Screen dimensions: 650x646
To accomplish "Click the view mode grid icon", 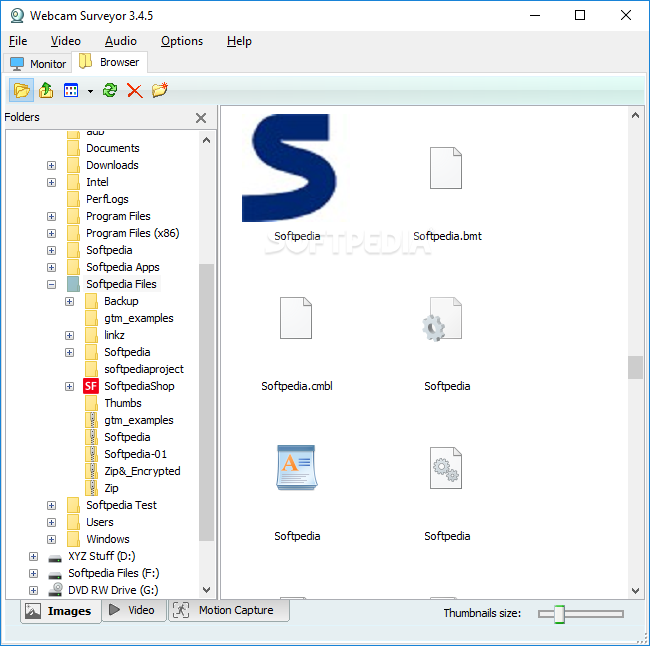I will point(71,90).
